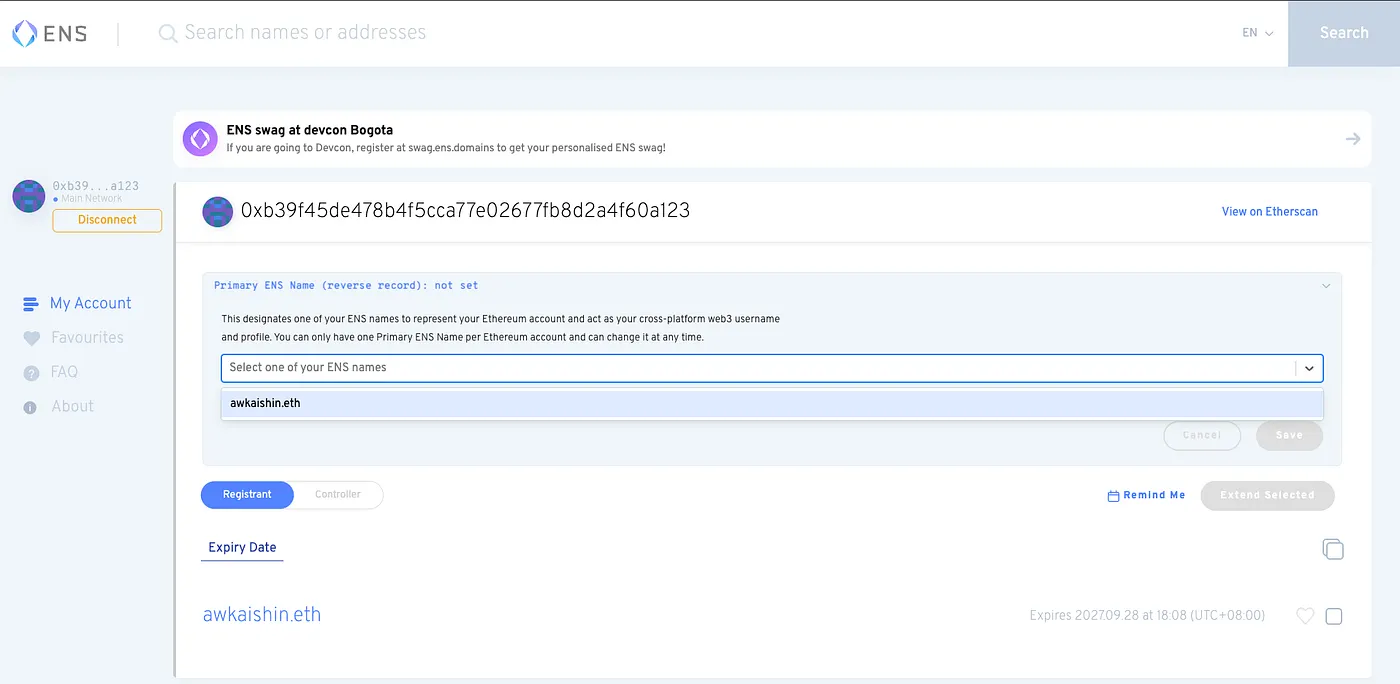Open the EN language dropdown

coord(1257,33)
